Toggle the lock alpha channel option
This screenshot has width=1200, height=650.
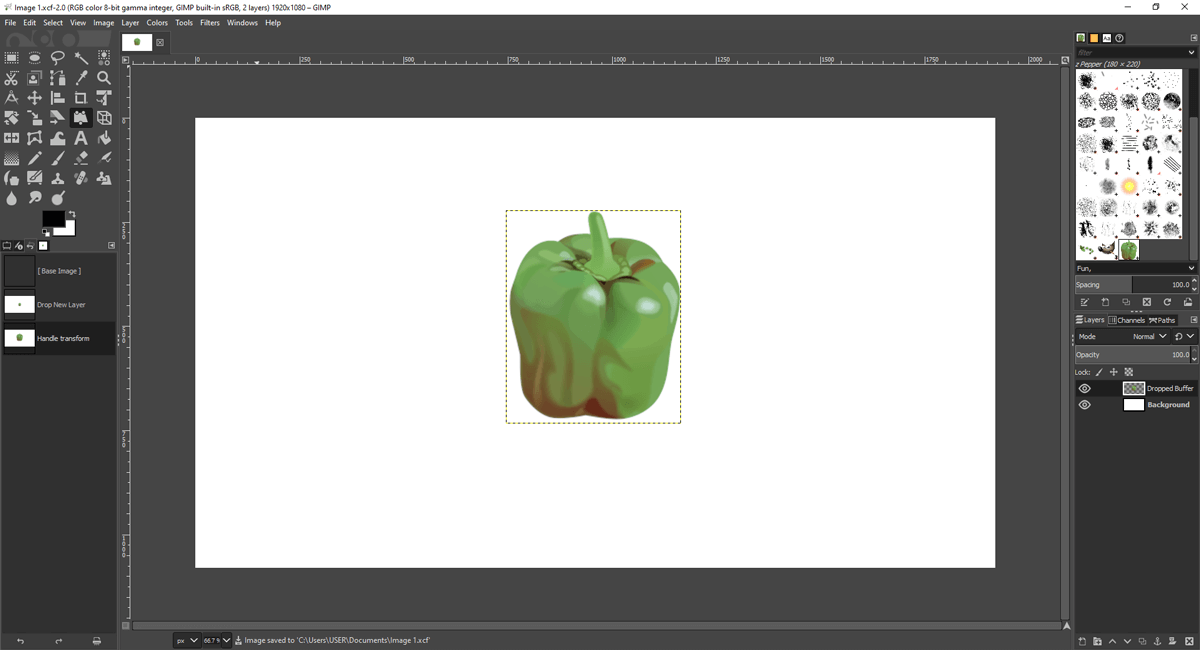tap(1129, 372)
